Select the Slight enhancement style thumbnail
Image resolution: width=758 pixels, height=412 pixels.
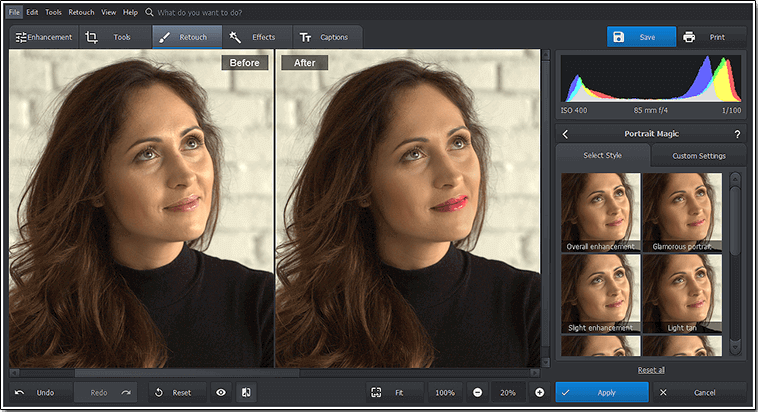click(601, 294)
